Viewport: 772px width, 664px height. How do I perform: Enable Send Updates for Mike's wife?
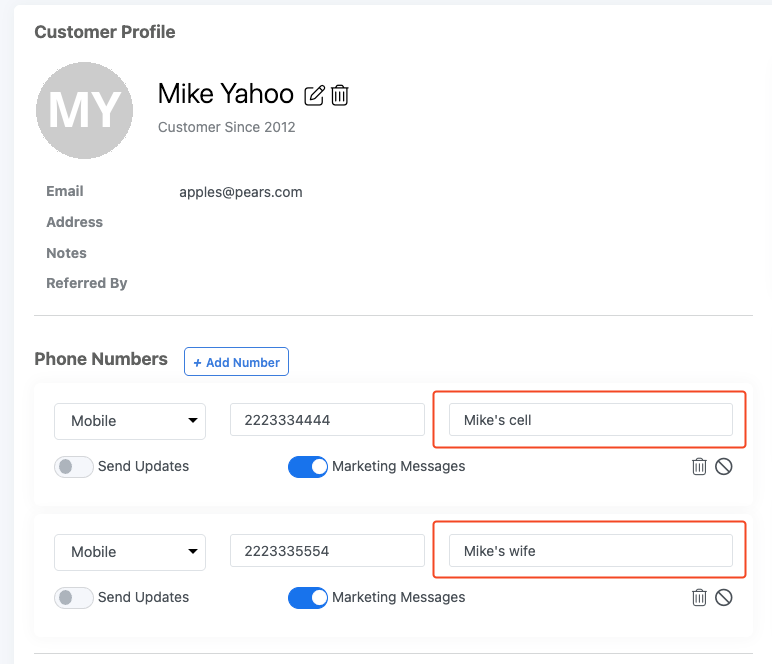[x=74, y=597]
